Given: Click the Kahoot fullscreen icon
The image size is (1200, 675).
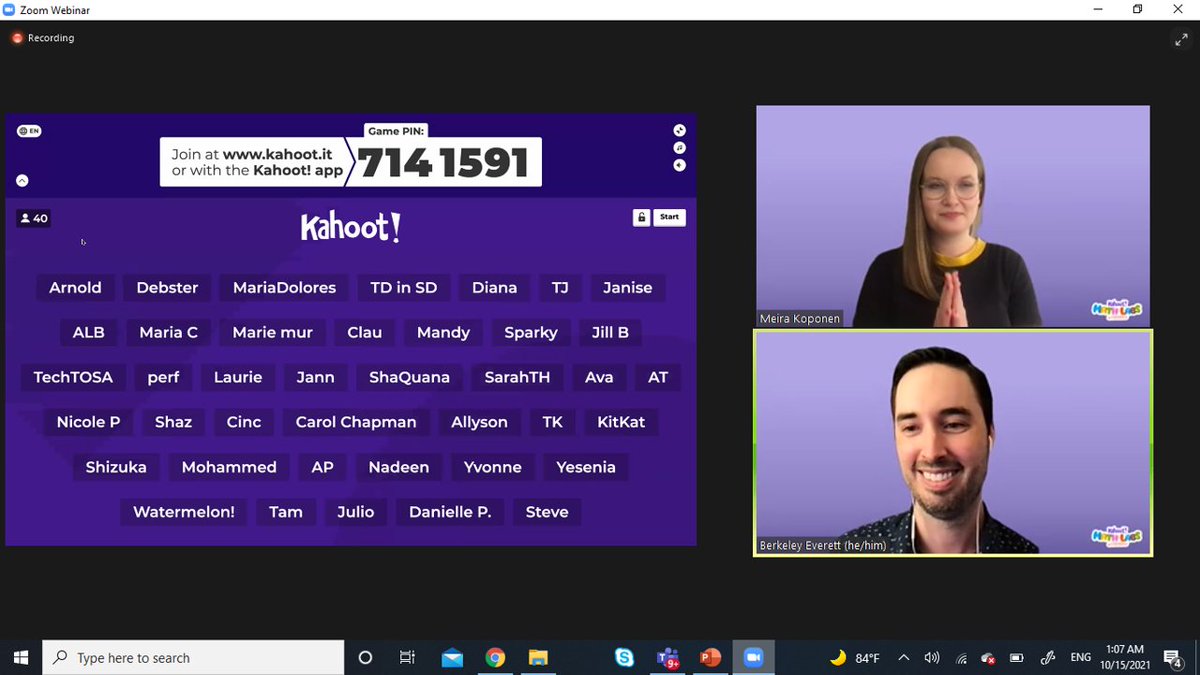Looking at the screenshot, I should [679, 130].
